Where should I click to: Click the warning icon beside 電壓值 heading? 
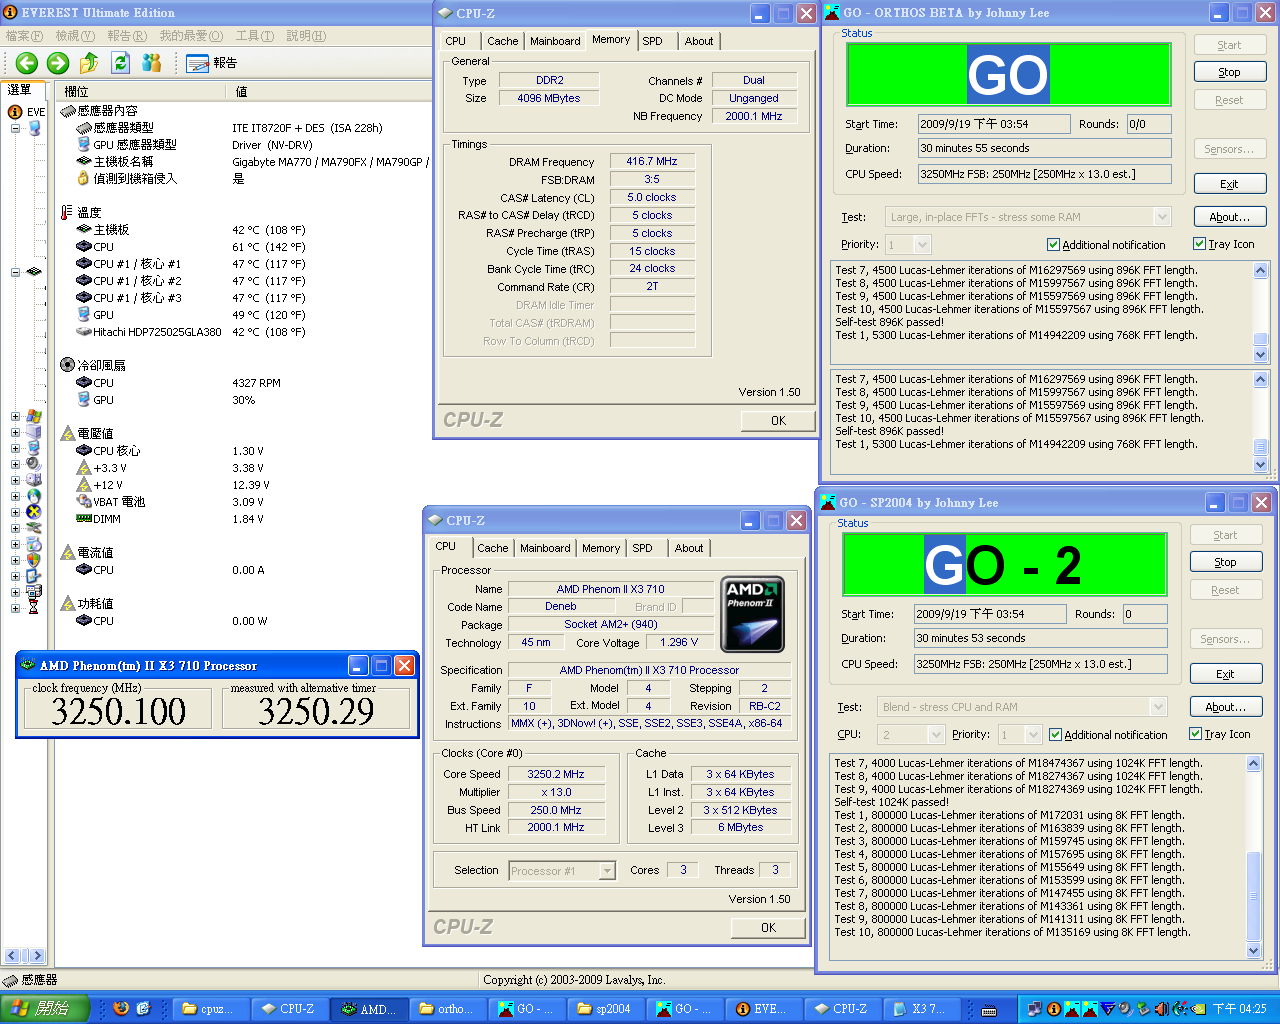68,433
